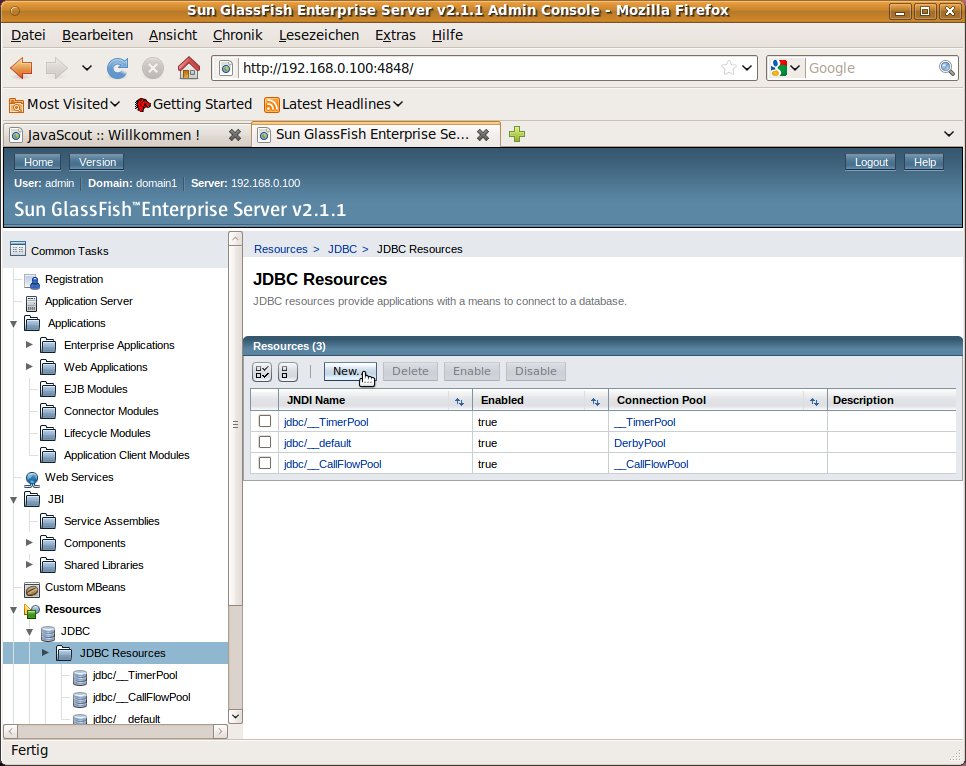Click the Google search input field

point(870,68)
